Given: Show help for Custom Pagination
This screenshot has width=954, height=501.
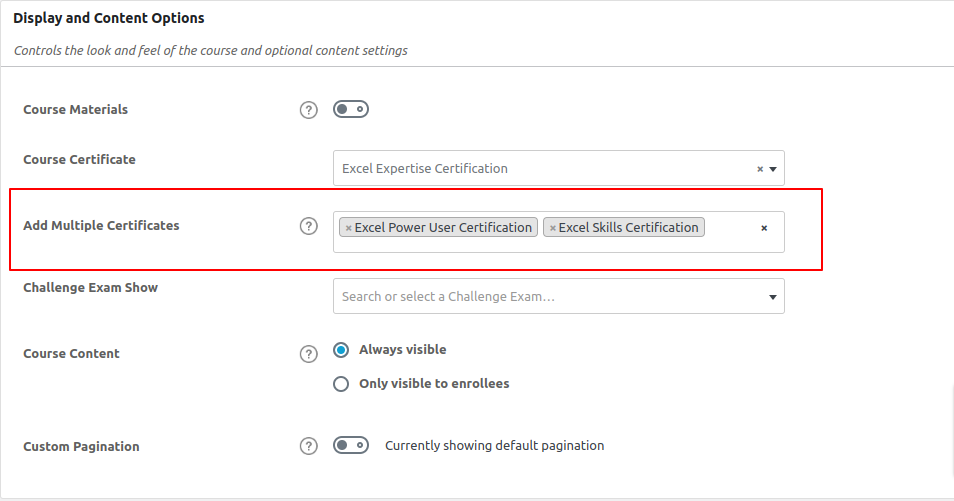Looking at the screenshot, I should click(x=308, y=446).
